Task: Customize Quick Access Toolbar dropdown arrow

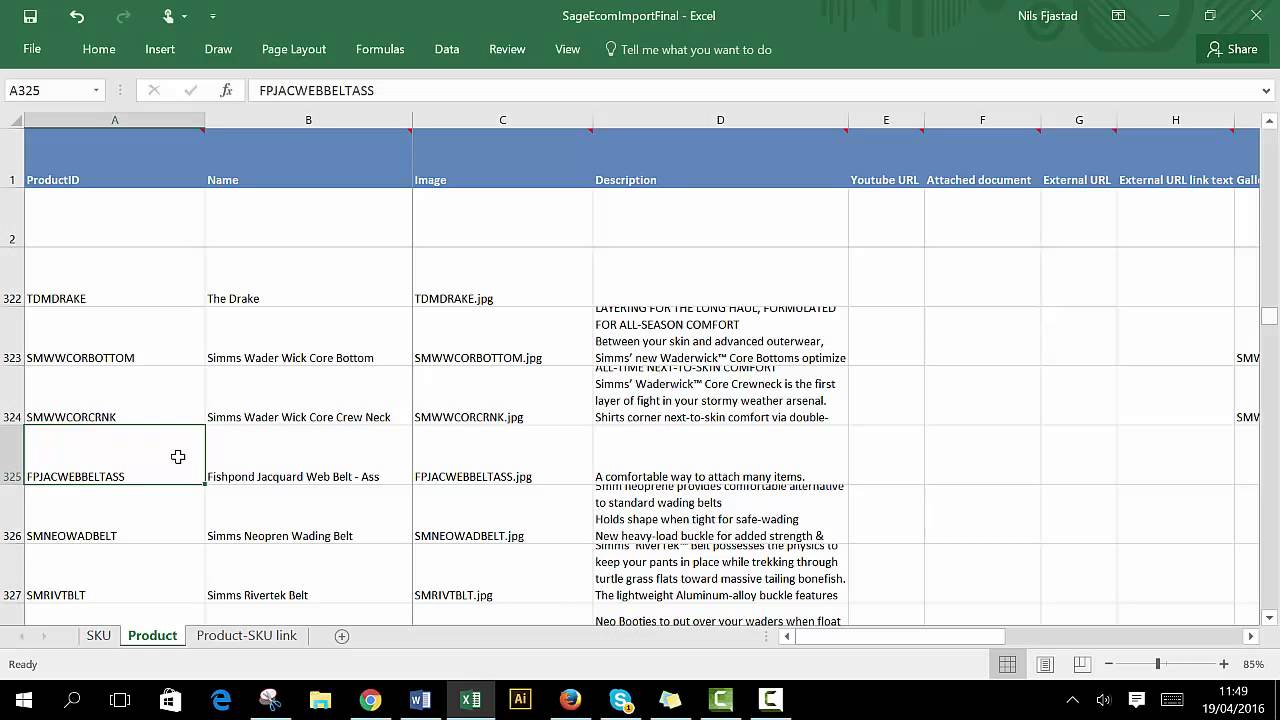Action: click(213, 16)
